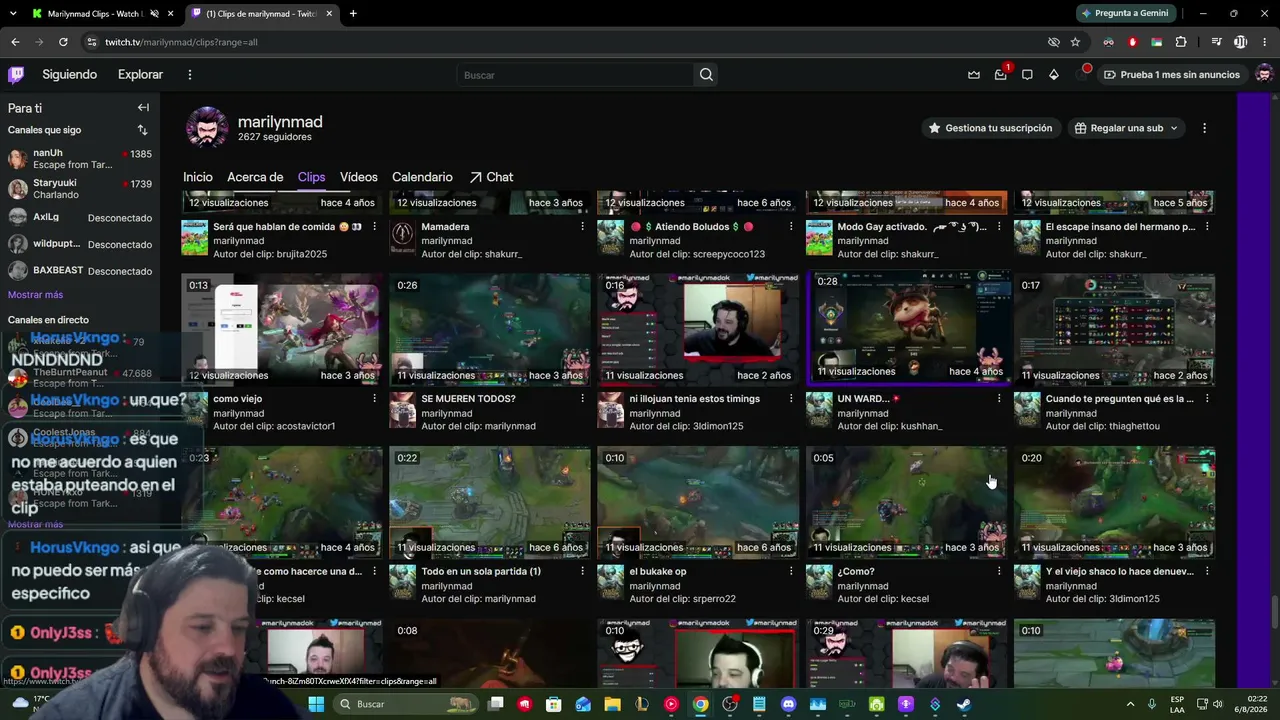
Task: Click the browser address bar URL
Action: click(181, 42)
